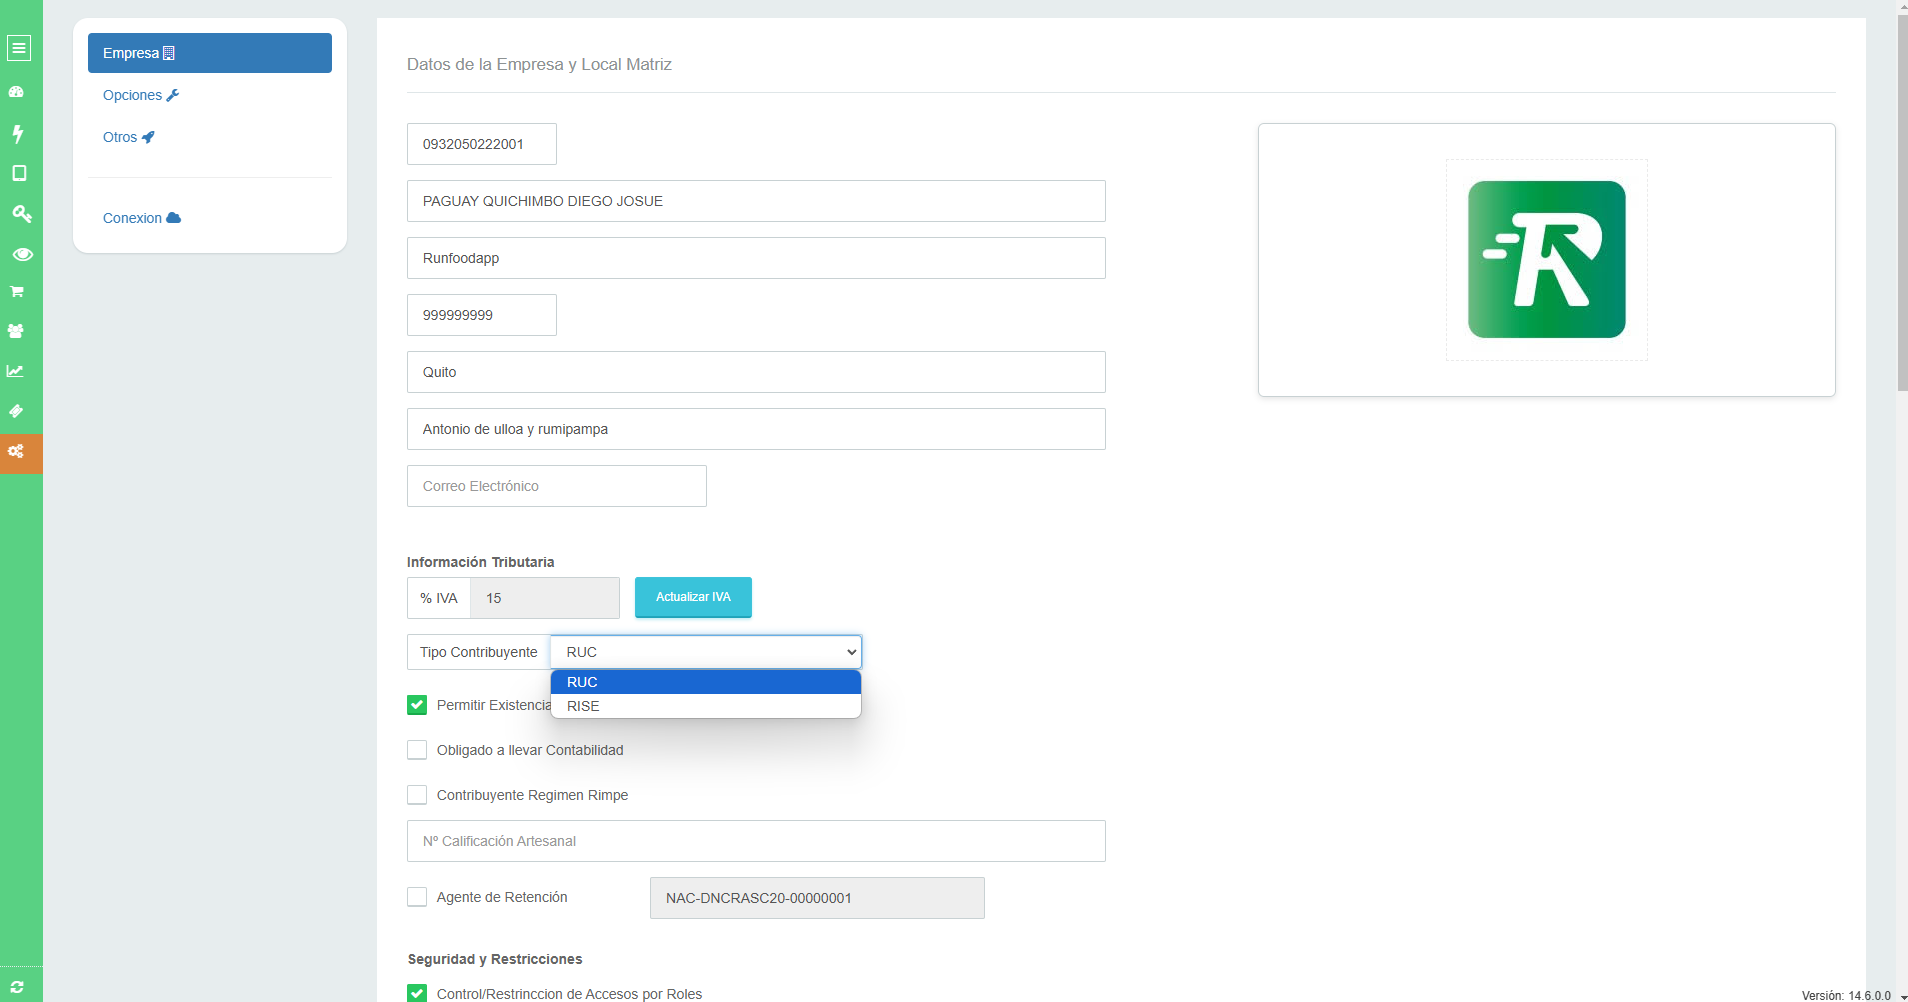Click the RUC number field 0932050222001
This screenshot has width=1908, height=1002.
pyautogui.click(x=482, y=144)
